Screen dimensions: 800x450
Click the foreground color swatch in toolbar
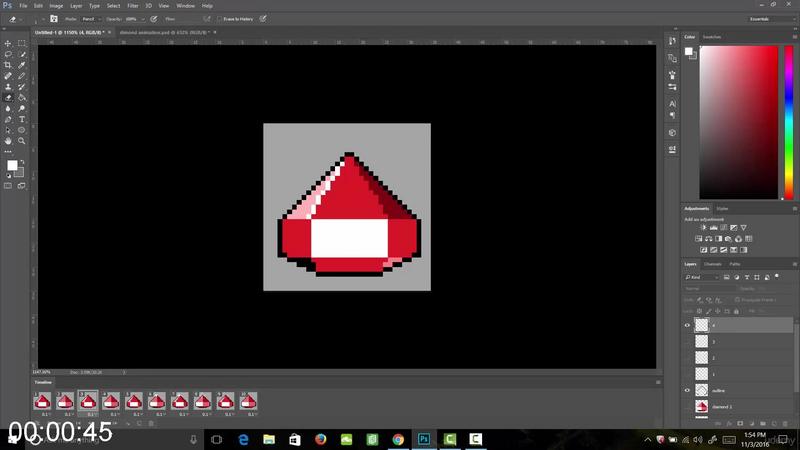[x=12, y=165]
